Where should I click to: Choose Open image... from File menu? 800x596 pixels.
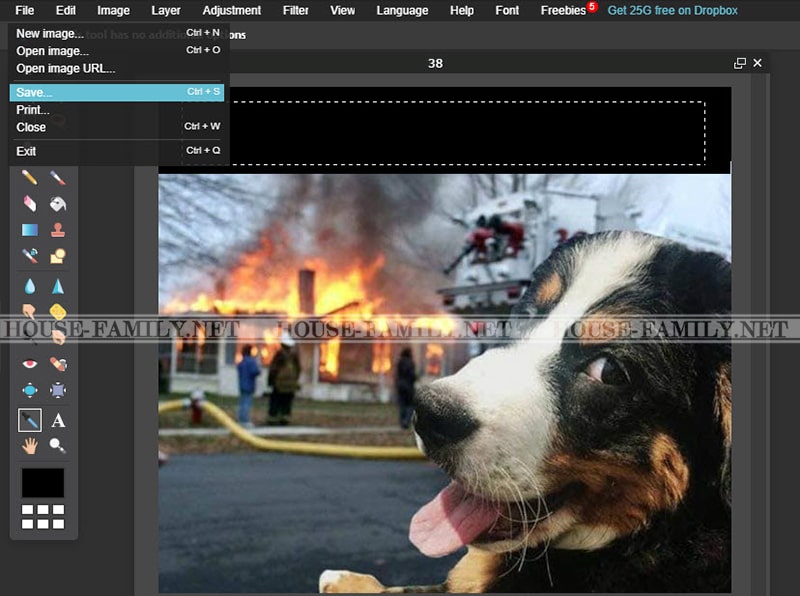(118, 51)
